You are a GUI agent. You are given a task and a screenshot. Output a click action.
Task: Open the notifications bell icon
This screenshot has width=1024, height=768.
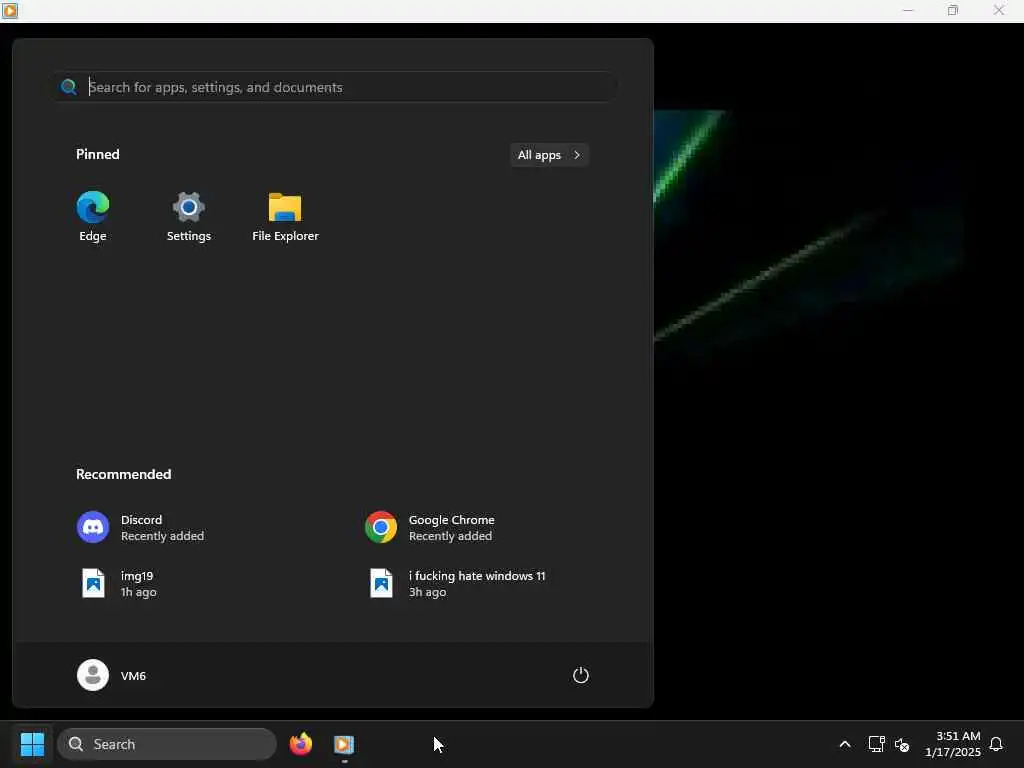pos(997,744)
